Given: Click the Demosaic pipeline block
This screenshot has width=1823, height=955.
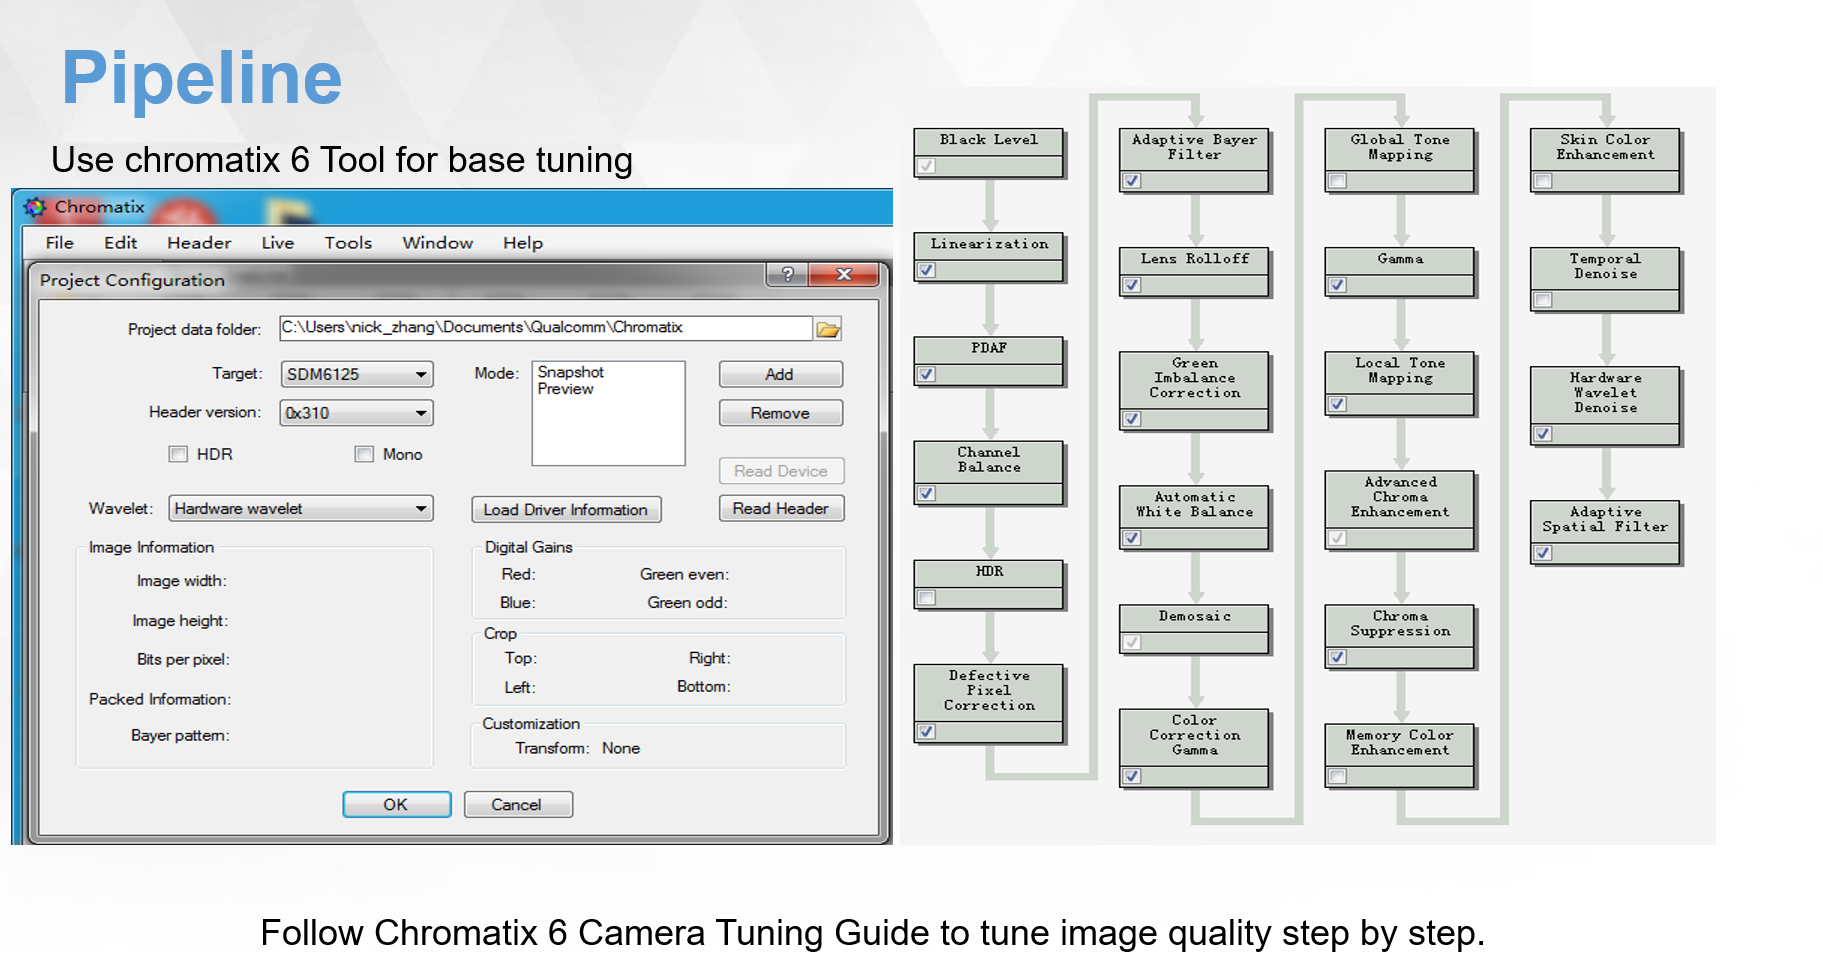Looking at the screenshot, I should tap(1195, 630).
